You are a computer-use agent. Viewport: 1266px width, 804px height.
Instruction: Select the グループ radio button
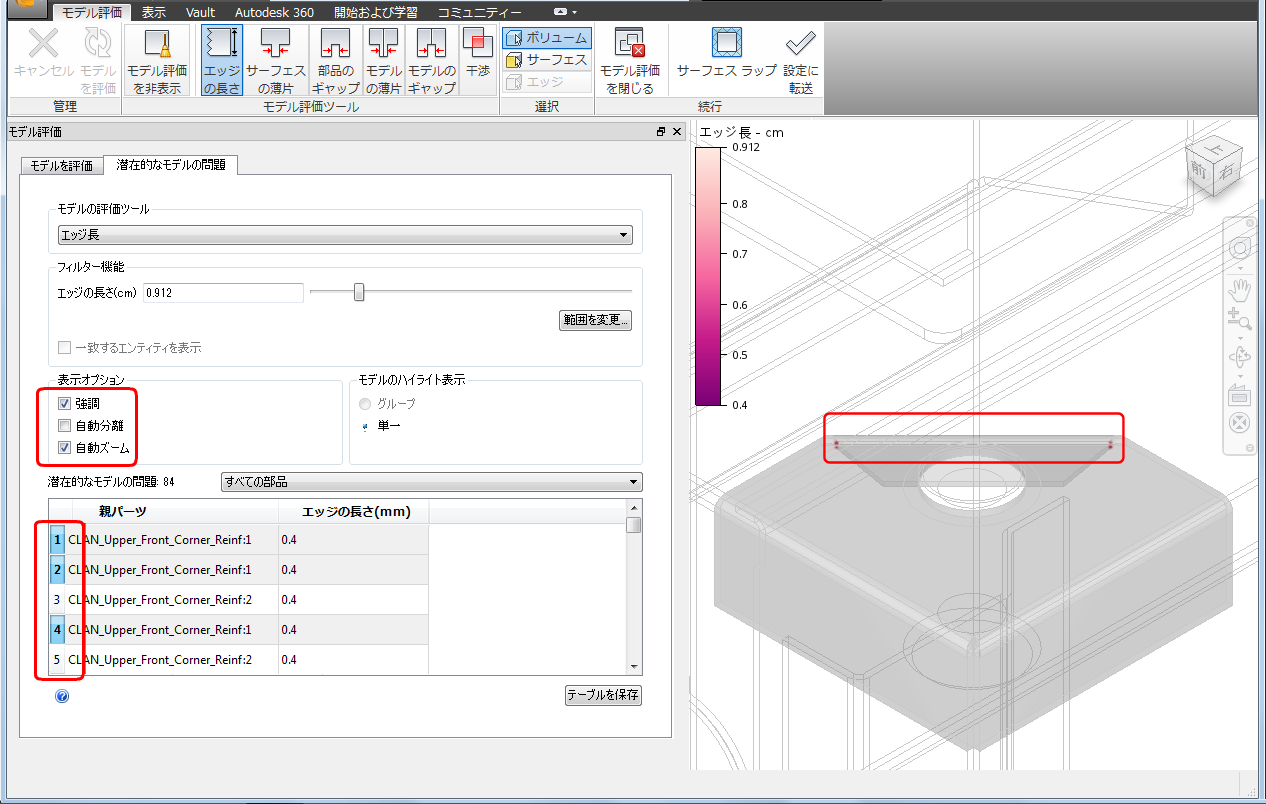[365, 404]
